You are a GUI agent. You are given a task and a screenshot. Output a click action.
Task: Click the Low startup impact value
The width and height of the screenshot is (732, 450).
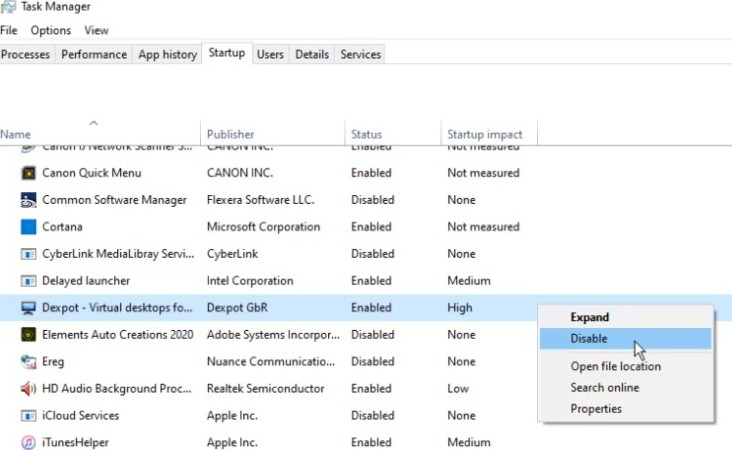point(458,389)
